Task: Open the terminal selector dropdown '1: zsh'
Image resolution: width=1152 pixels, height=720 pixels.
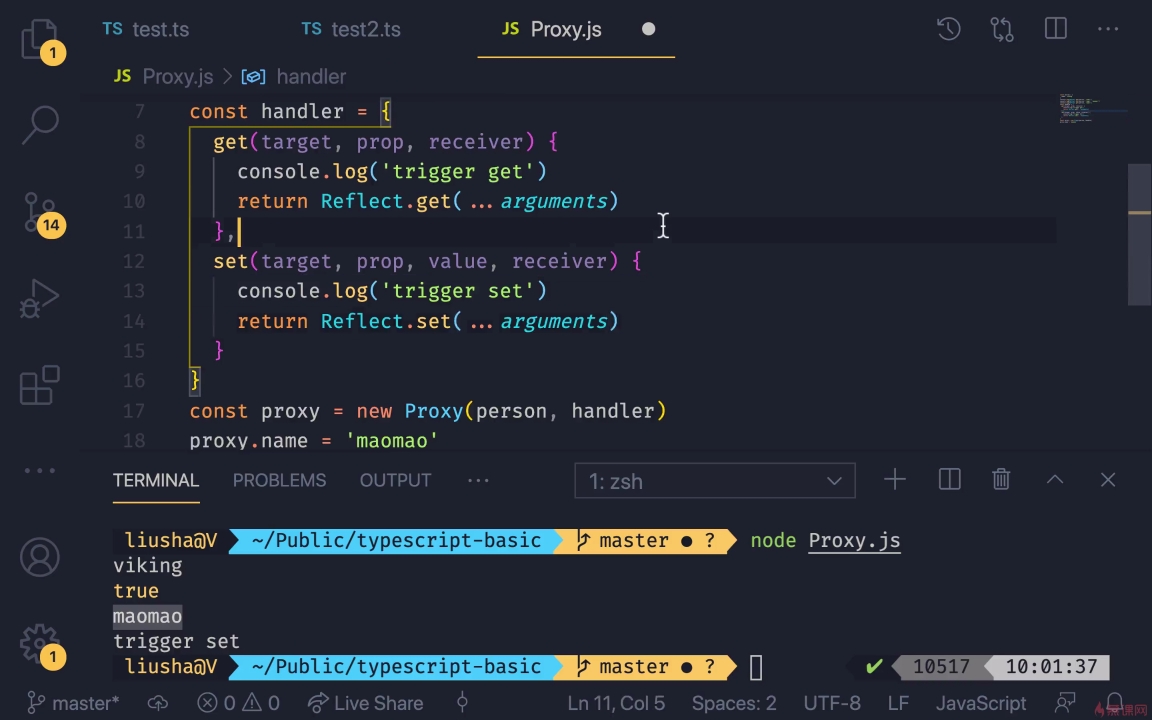Action: pos(715,481)
